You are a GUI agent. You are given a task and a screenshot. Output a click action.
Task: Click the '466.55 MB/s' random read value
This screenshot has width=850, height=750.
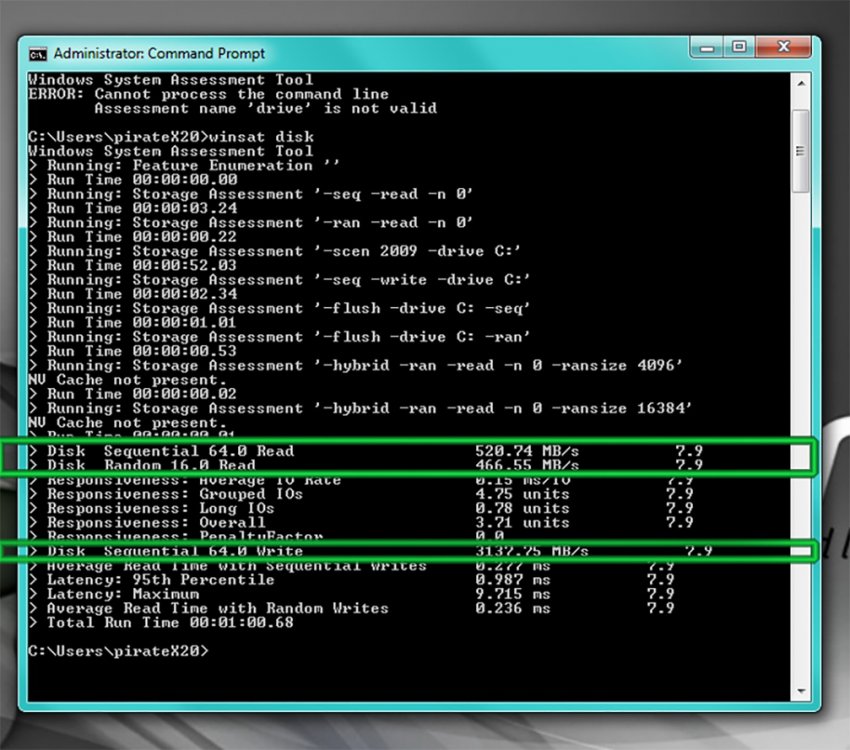527,465
